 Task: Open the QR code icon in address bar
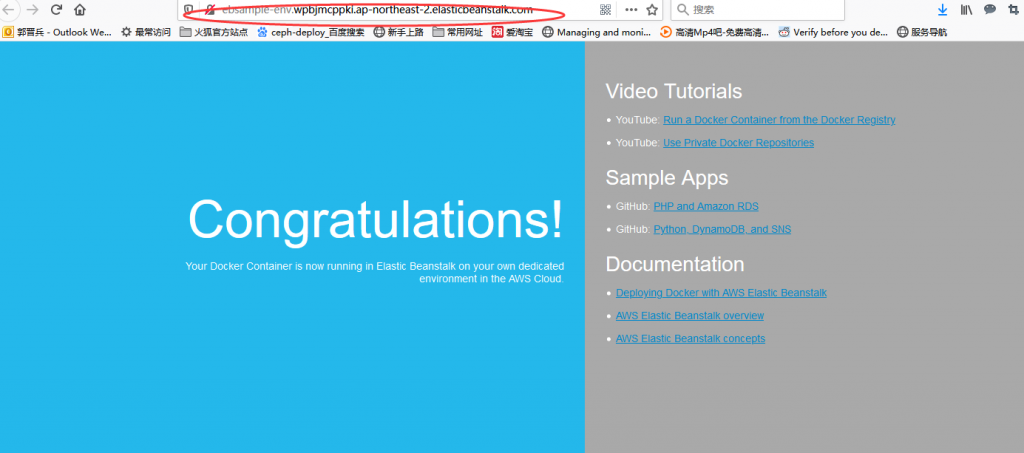pyautogui.click(x=606, y=9)
